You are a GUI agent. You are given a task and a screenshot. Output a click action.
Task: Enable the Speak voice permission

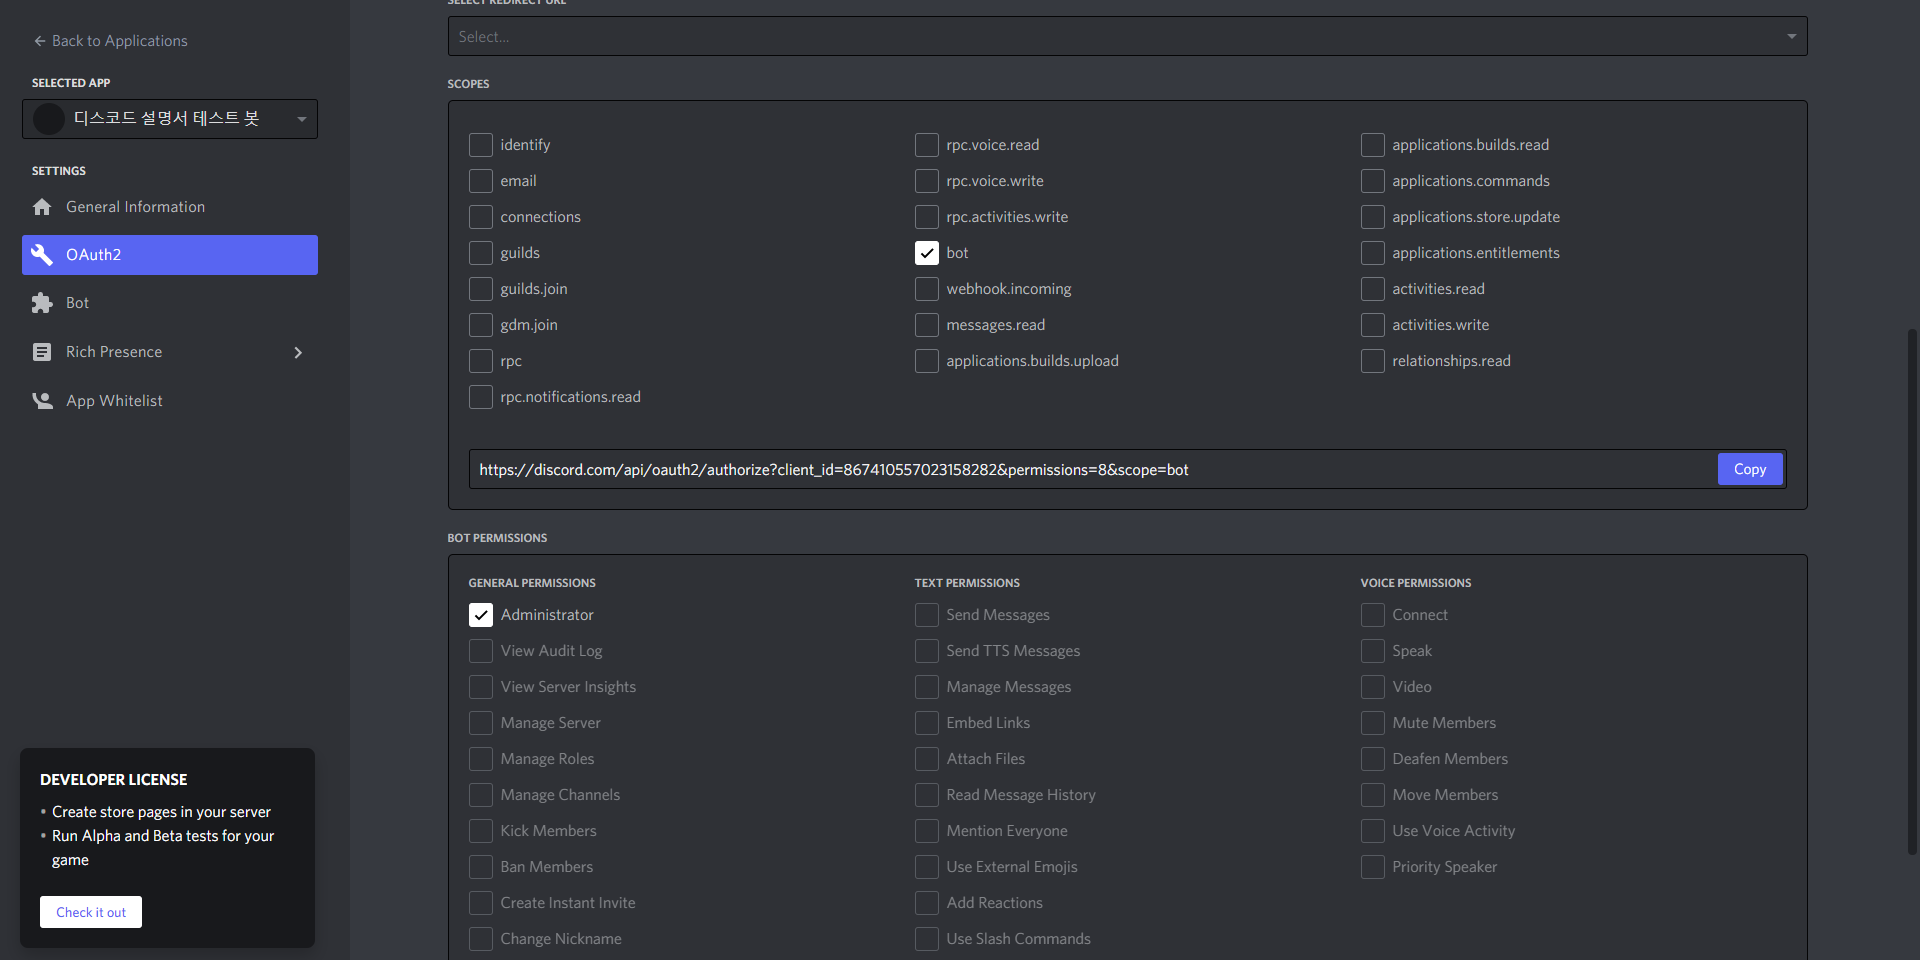coord(1373,651)
